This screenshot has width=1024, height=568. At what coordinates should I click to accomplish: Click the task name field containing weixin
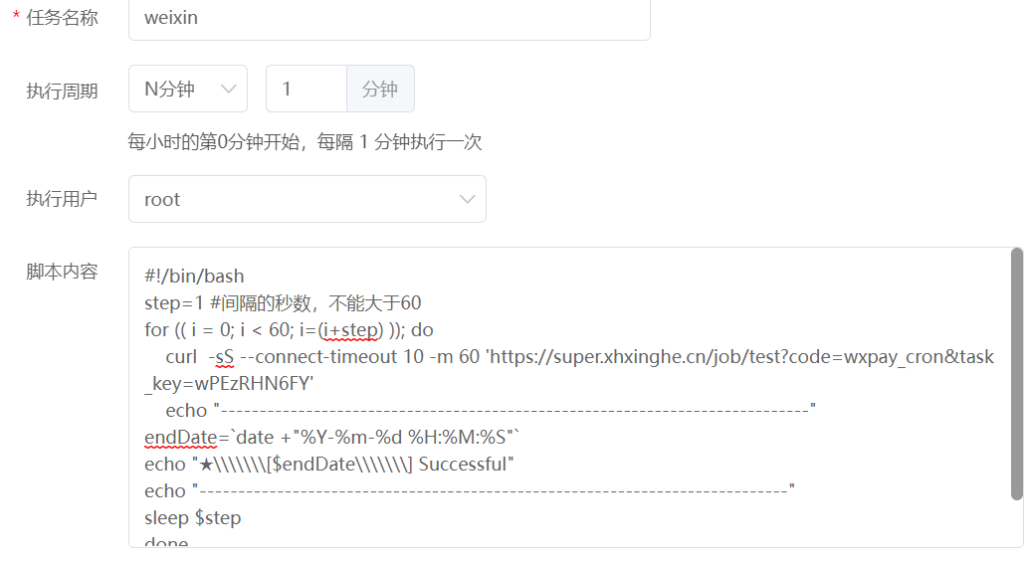click(x=389, y=18)
